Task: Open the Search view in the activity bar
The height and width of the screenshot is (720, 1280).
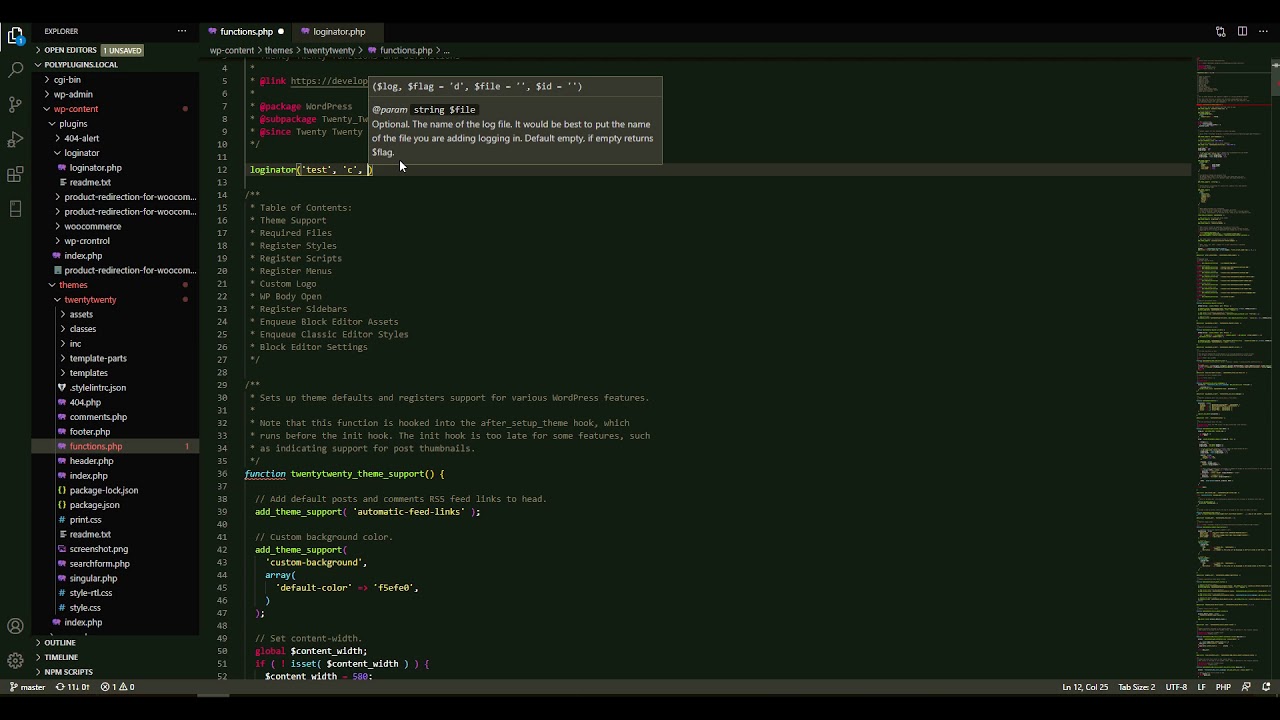Action: pos(15,70)
